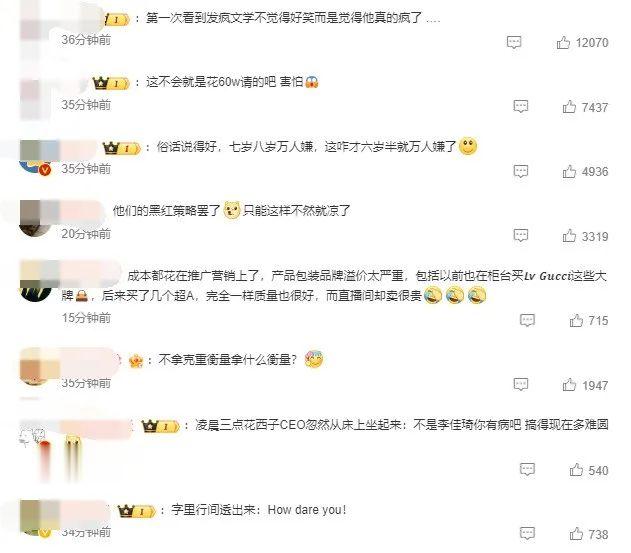Image resolution: width=631 pixels, height=553 pixels.
Task: Reply to the 不拿克重衡量 comment
Action: (x=521, y=385)
